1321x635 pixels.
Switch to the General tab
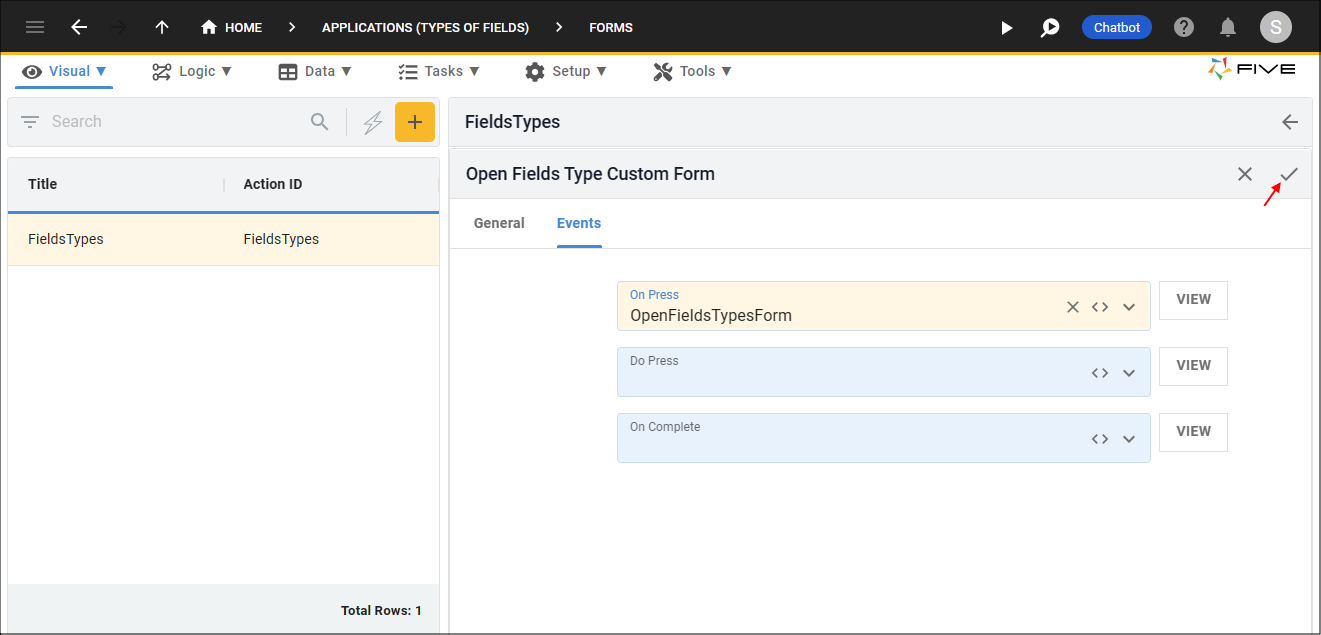499,223
